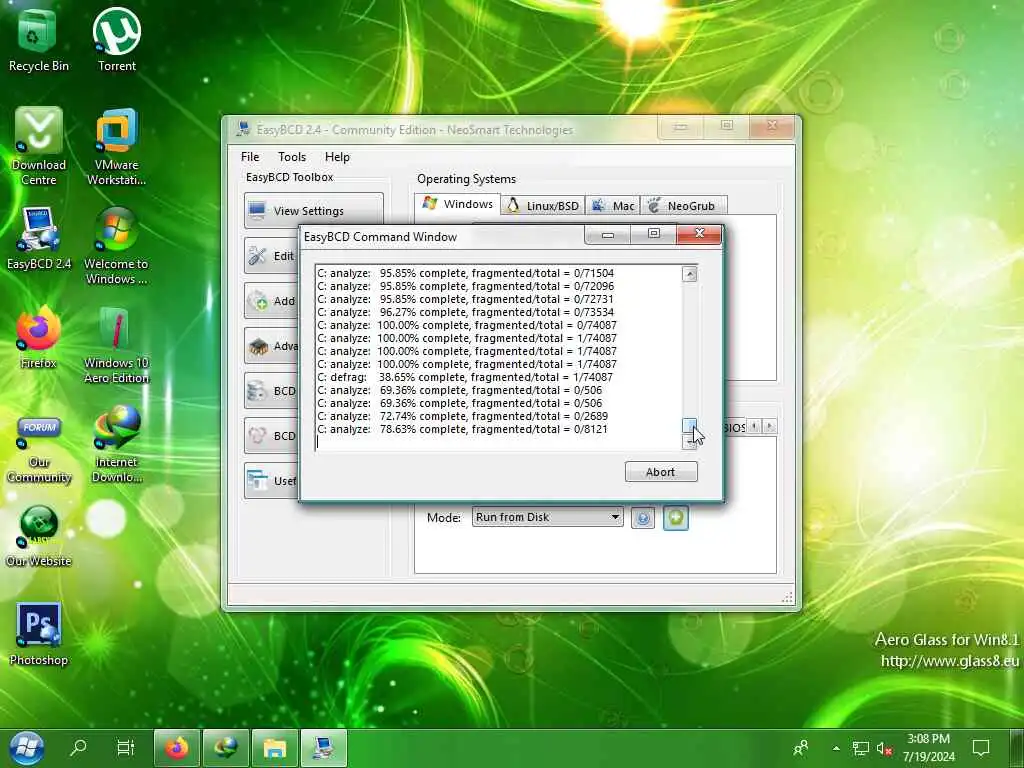Open the Tools menu in EasyBCD
Image resolution: width=1024 pixels, height=768 pixels.
(x=292, y=157)
